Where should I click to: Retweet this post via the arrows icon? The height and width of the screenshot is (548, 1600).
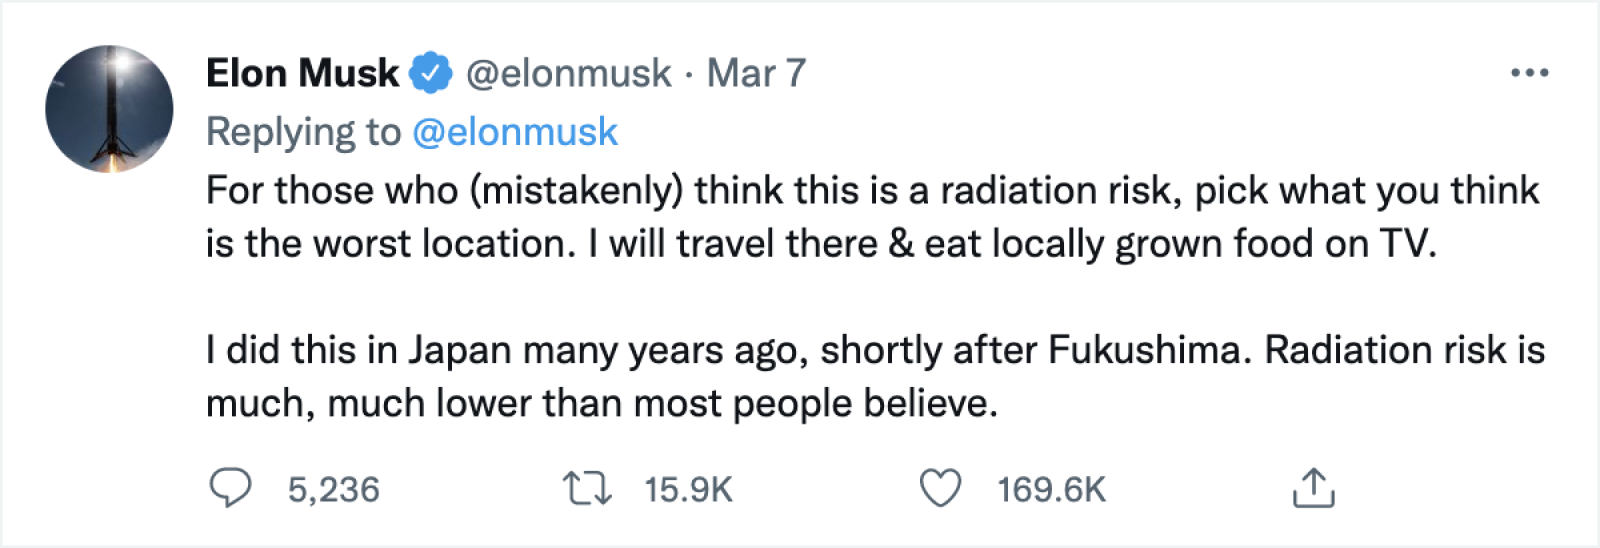587,489
